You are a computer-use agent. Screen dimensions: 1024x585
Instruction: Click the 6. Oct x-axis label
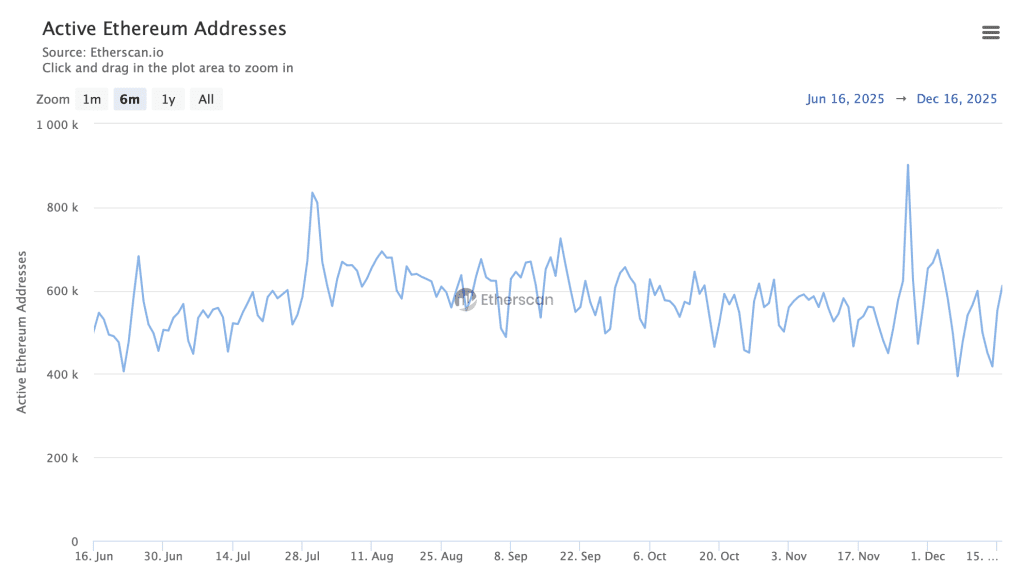coord(650,556)
